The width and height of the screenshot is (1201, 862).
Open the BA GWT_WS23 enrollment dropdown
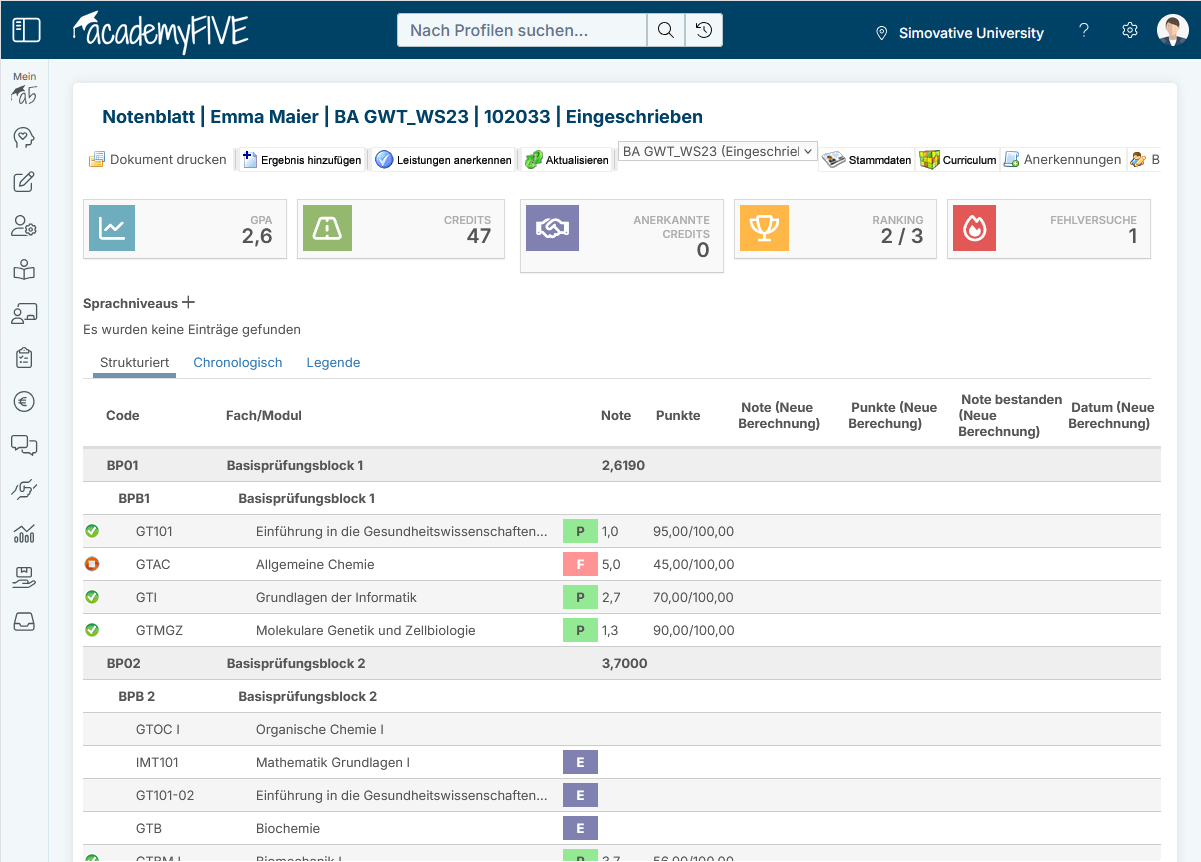pos(718,152)
